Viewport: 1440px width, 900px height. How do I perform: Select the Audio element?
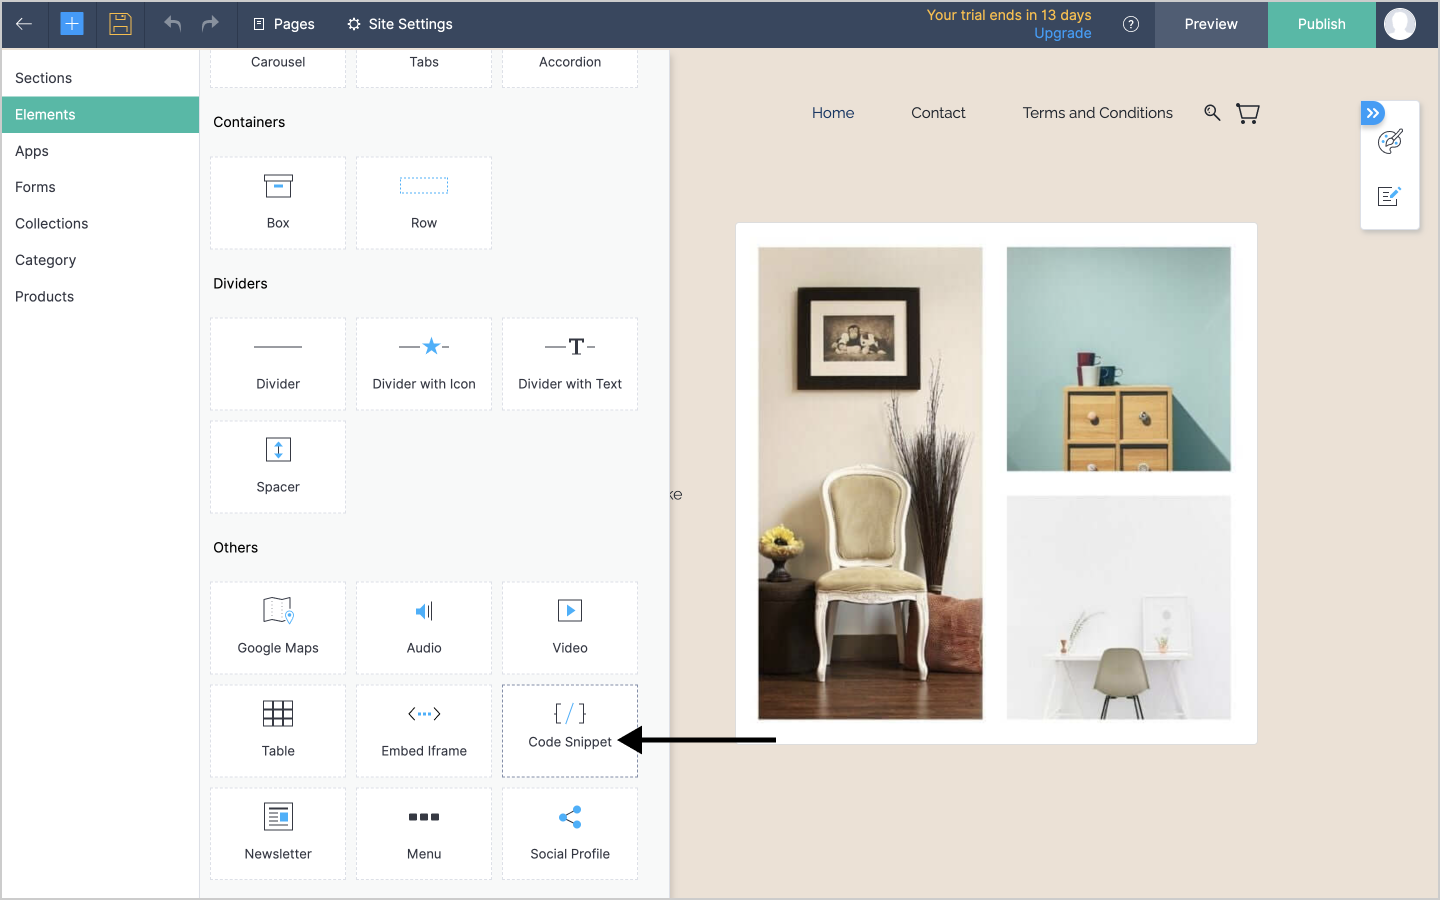[424, 628]
